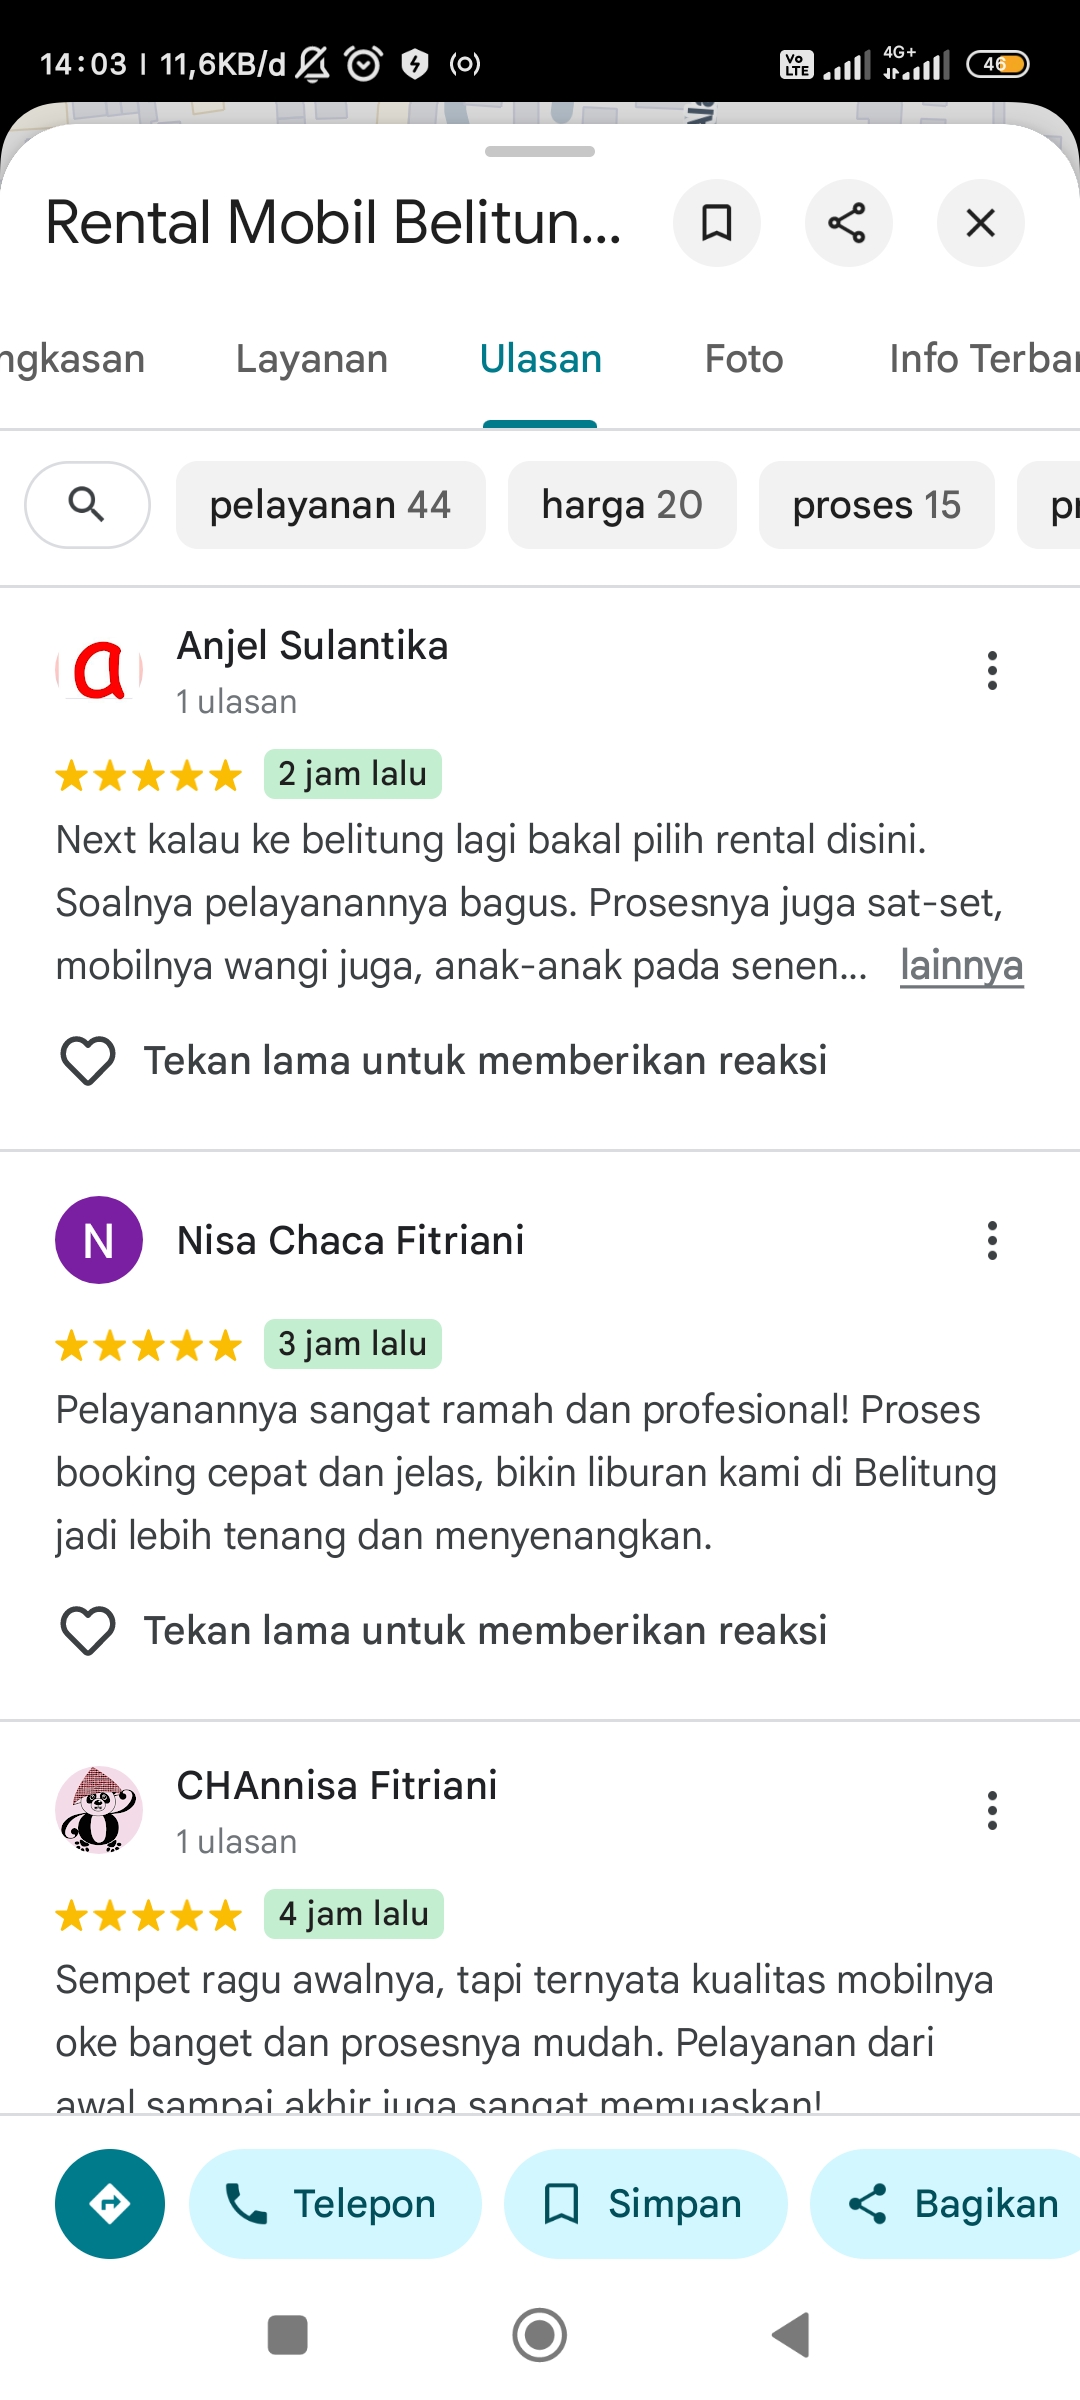Tap the share icon in header
This screenshot has height=2400, width=1080.
point(848,223)
